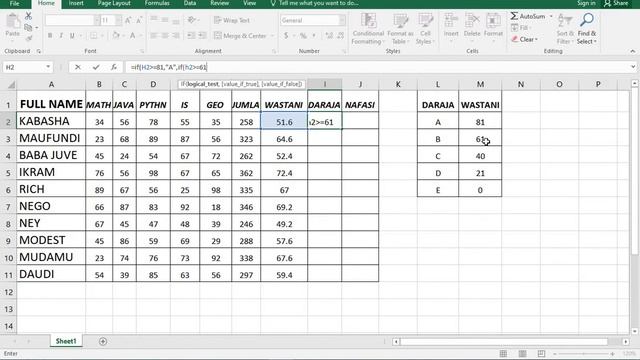The image size is (640, 360).
Task: Add a new sheet with plus icon
Action: pyautogui.click(x=103, y=341)
